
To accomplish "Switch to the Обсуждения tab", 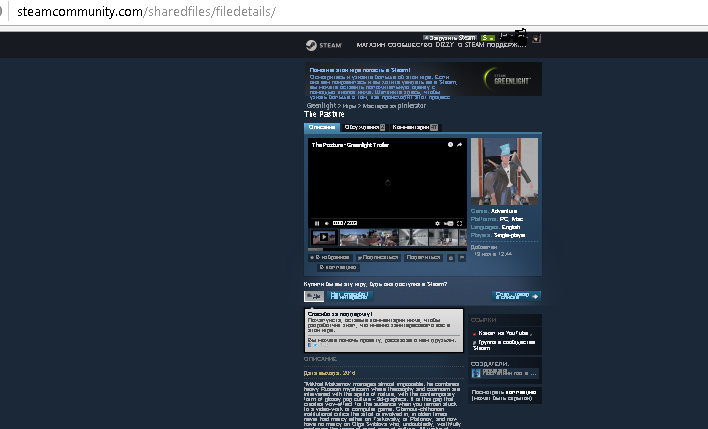I will (x=364, y=127).
